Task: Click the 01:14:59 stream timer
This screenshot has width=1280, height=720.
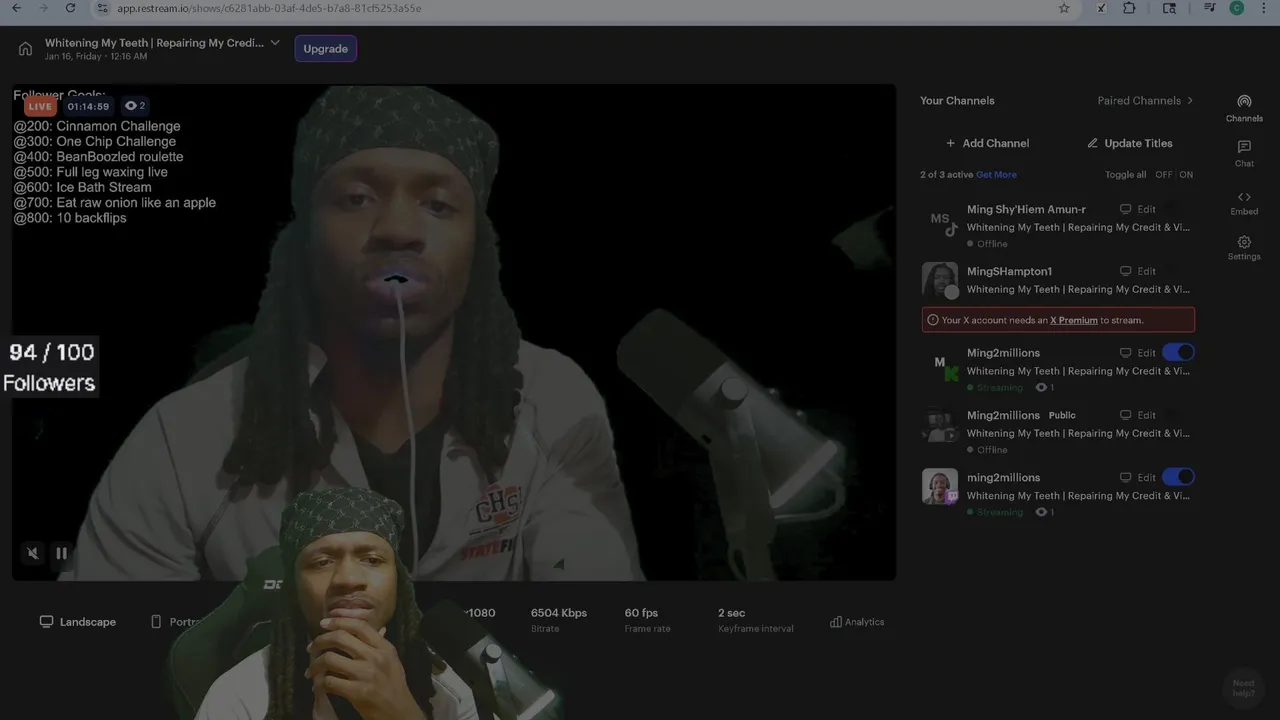Action: coord(88,106)
